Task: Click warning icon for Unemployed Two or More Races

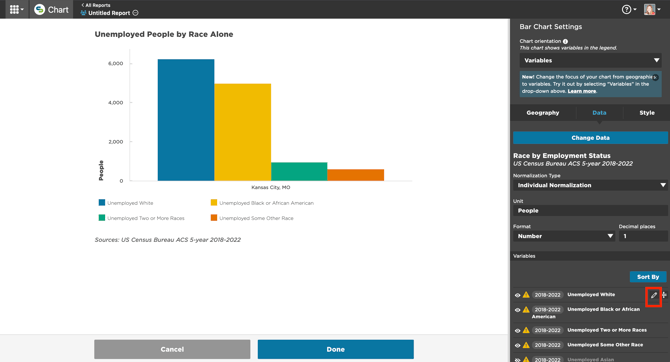Action: point(526,330)
